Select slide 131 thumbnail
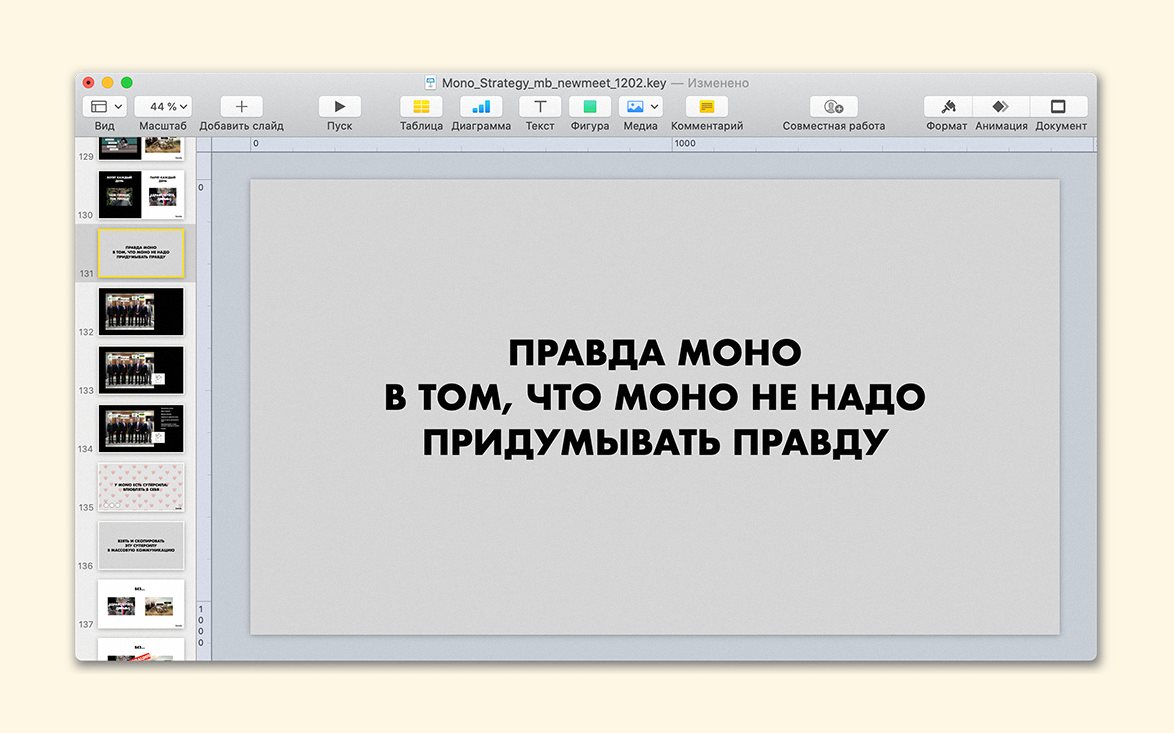This screenshot has width=1174, height=733. pos(141,253)
